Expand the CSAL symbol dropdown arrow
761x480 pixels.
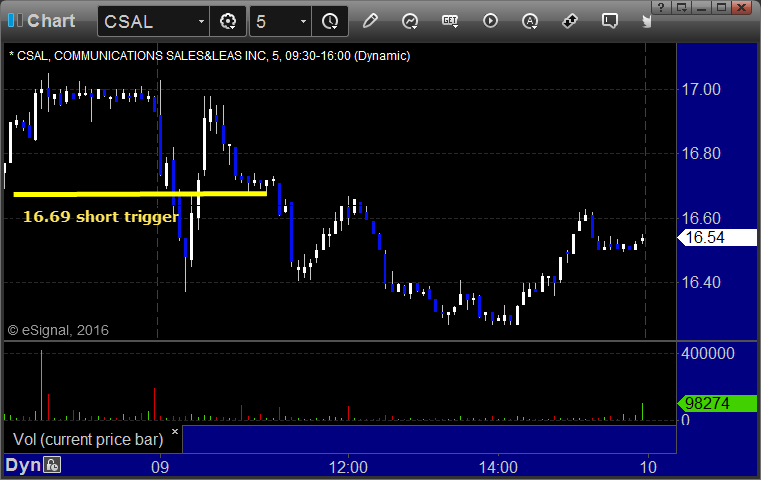[x=201, y=21]
